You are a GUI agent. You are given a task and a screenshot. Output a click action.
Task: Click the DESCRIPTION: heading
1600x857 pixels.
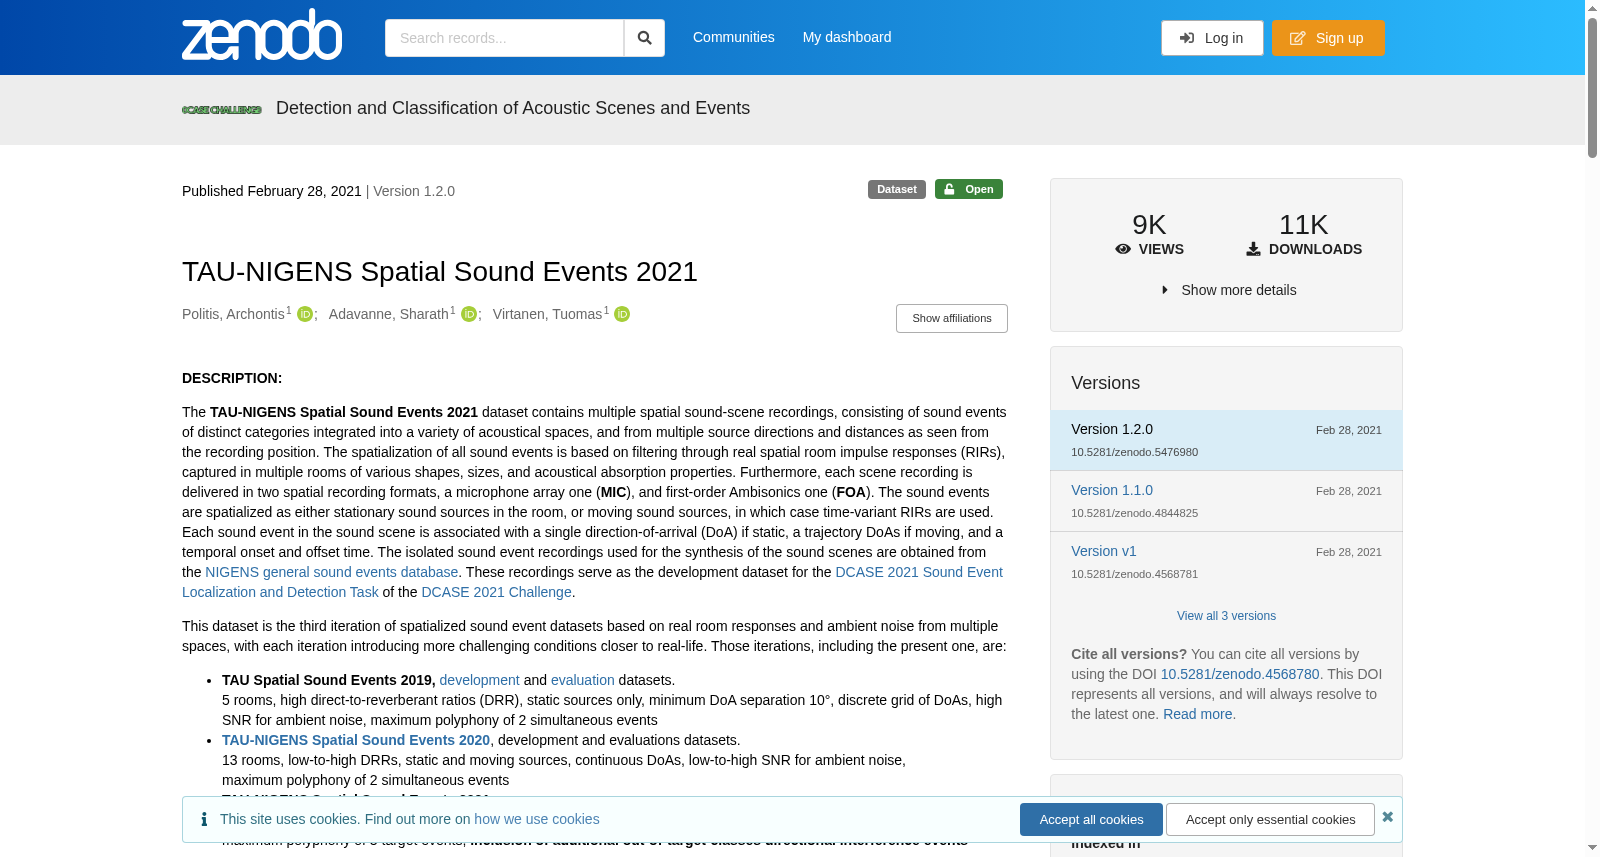coord(232,378)
